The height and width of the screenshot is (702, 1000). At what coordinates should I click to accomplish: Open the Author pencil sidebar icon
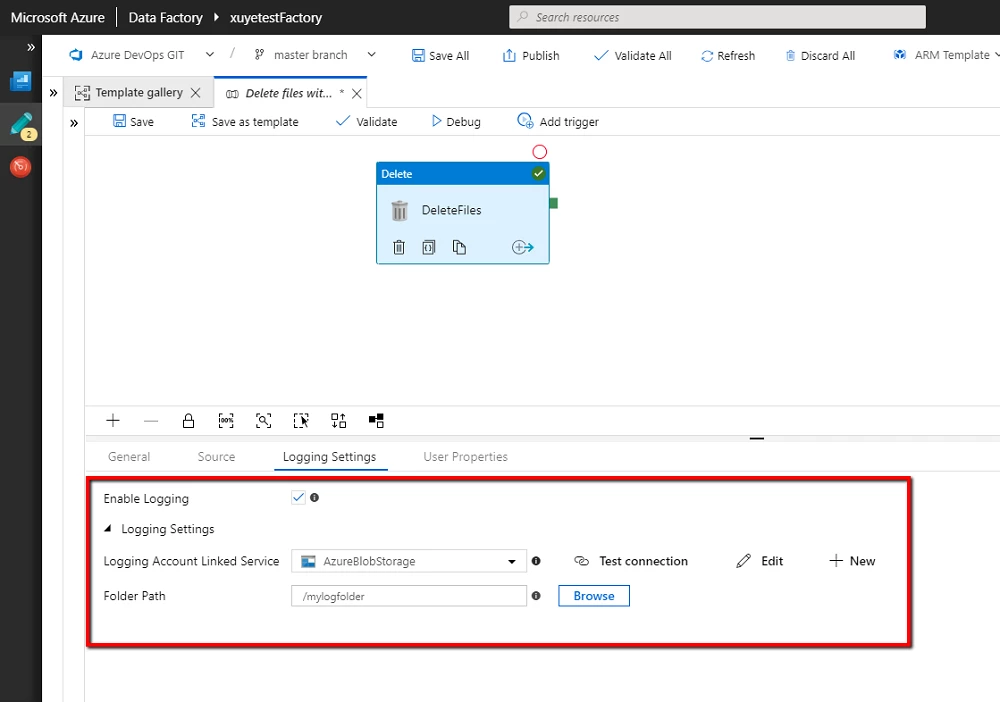(x=22, y=125)
